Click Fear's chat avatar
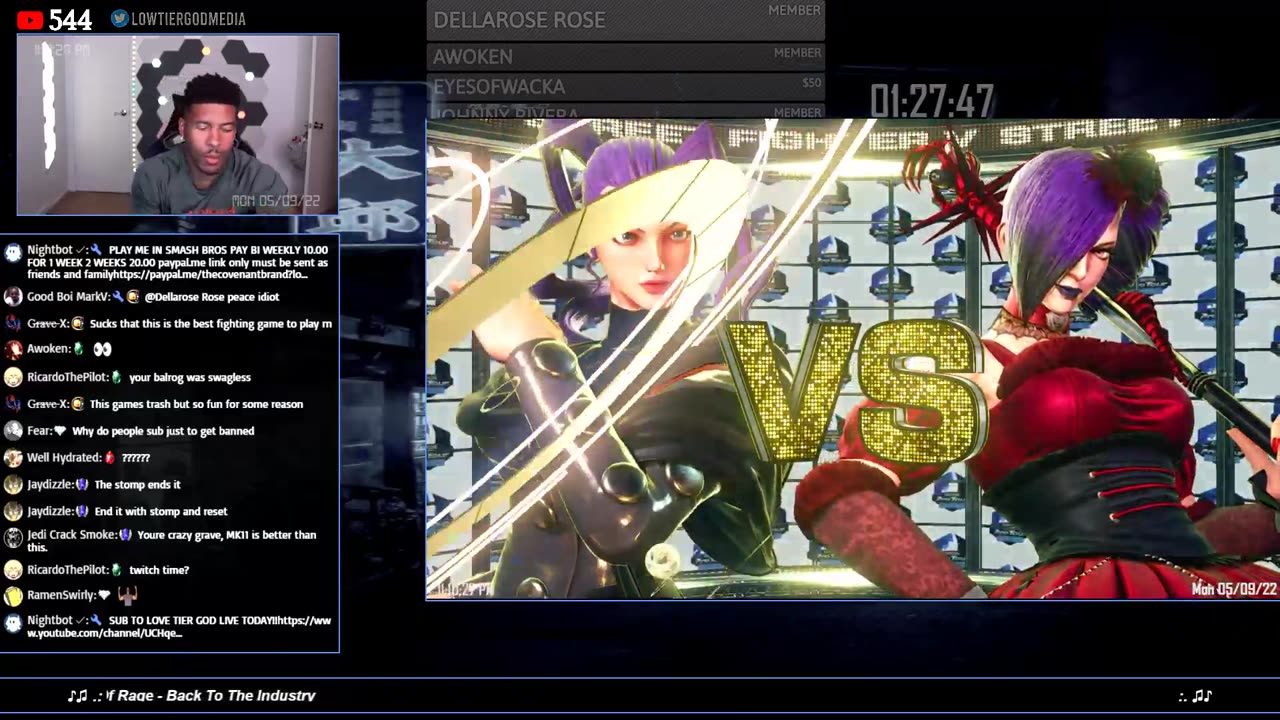This screenshot has height=720, width=1280. tap(13, 431)
